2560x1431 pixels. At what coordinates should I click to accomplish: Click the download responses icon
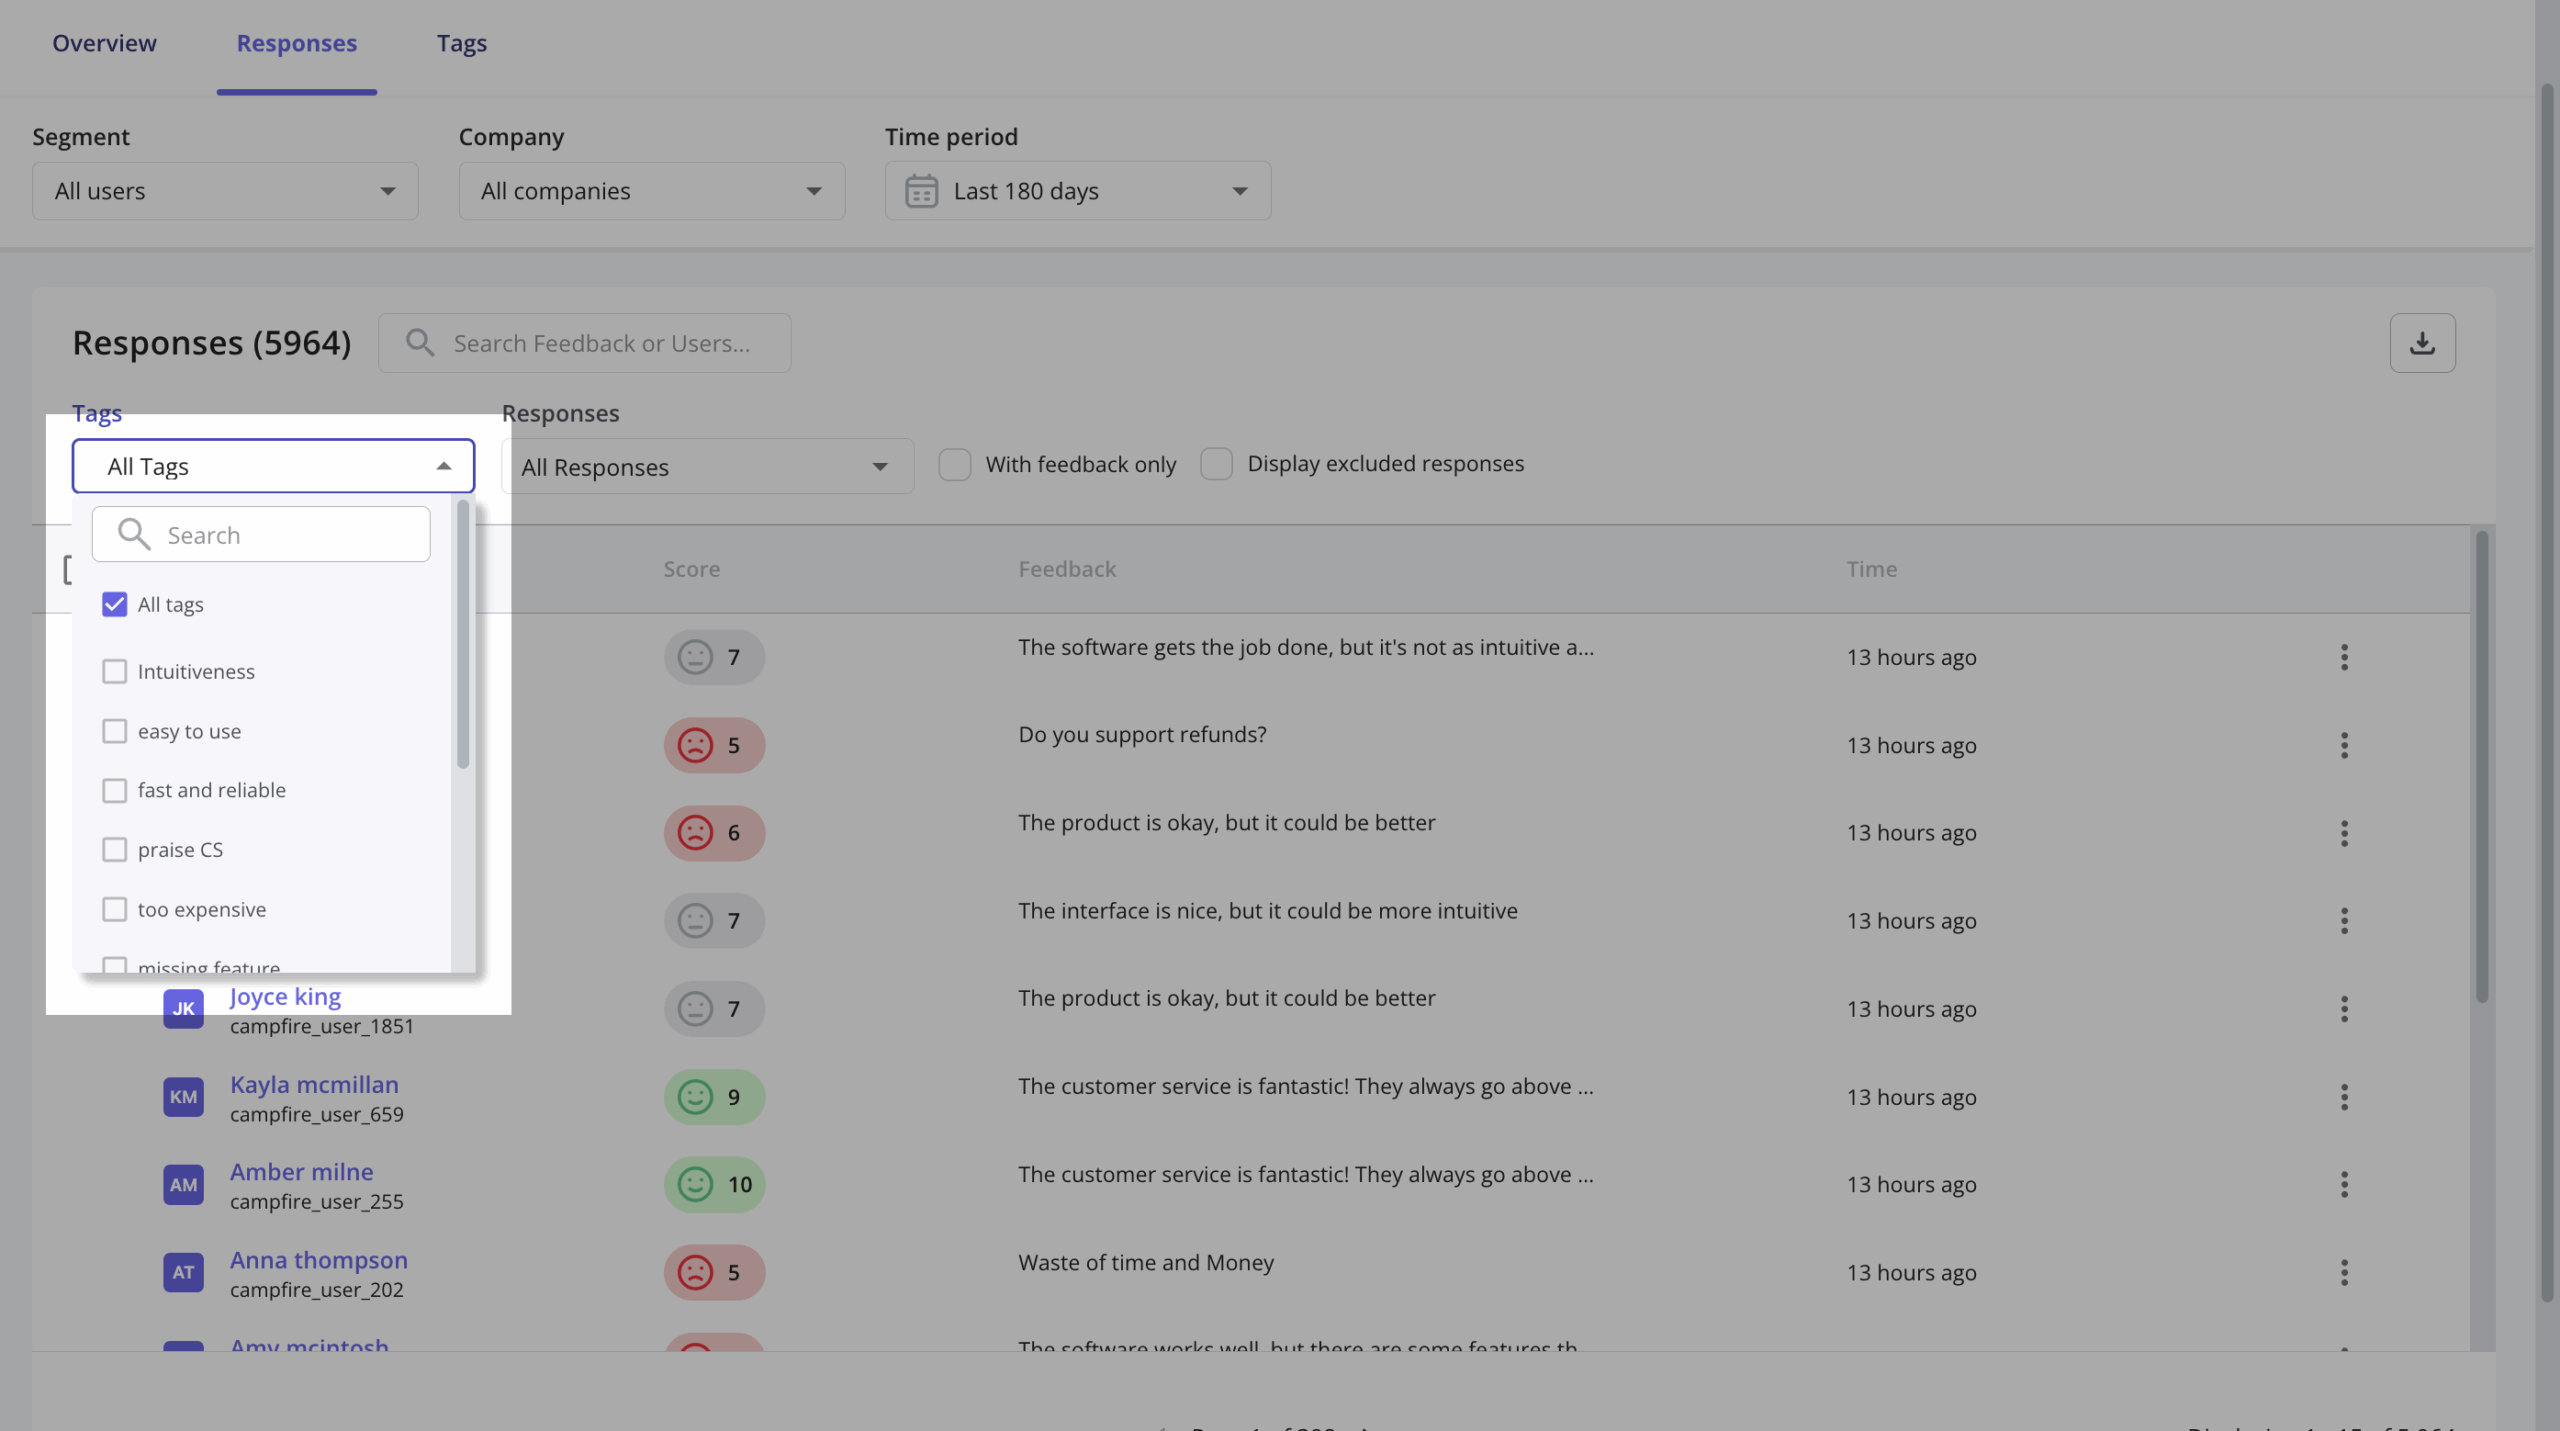coord(2422,342)
